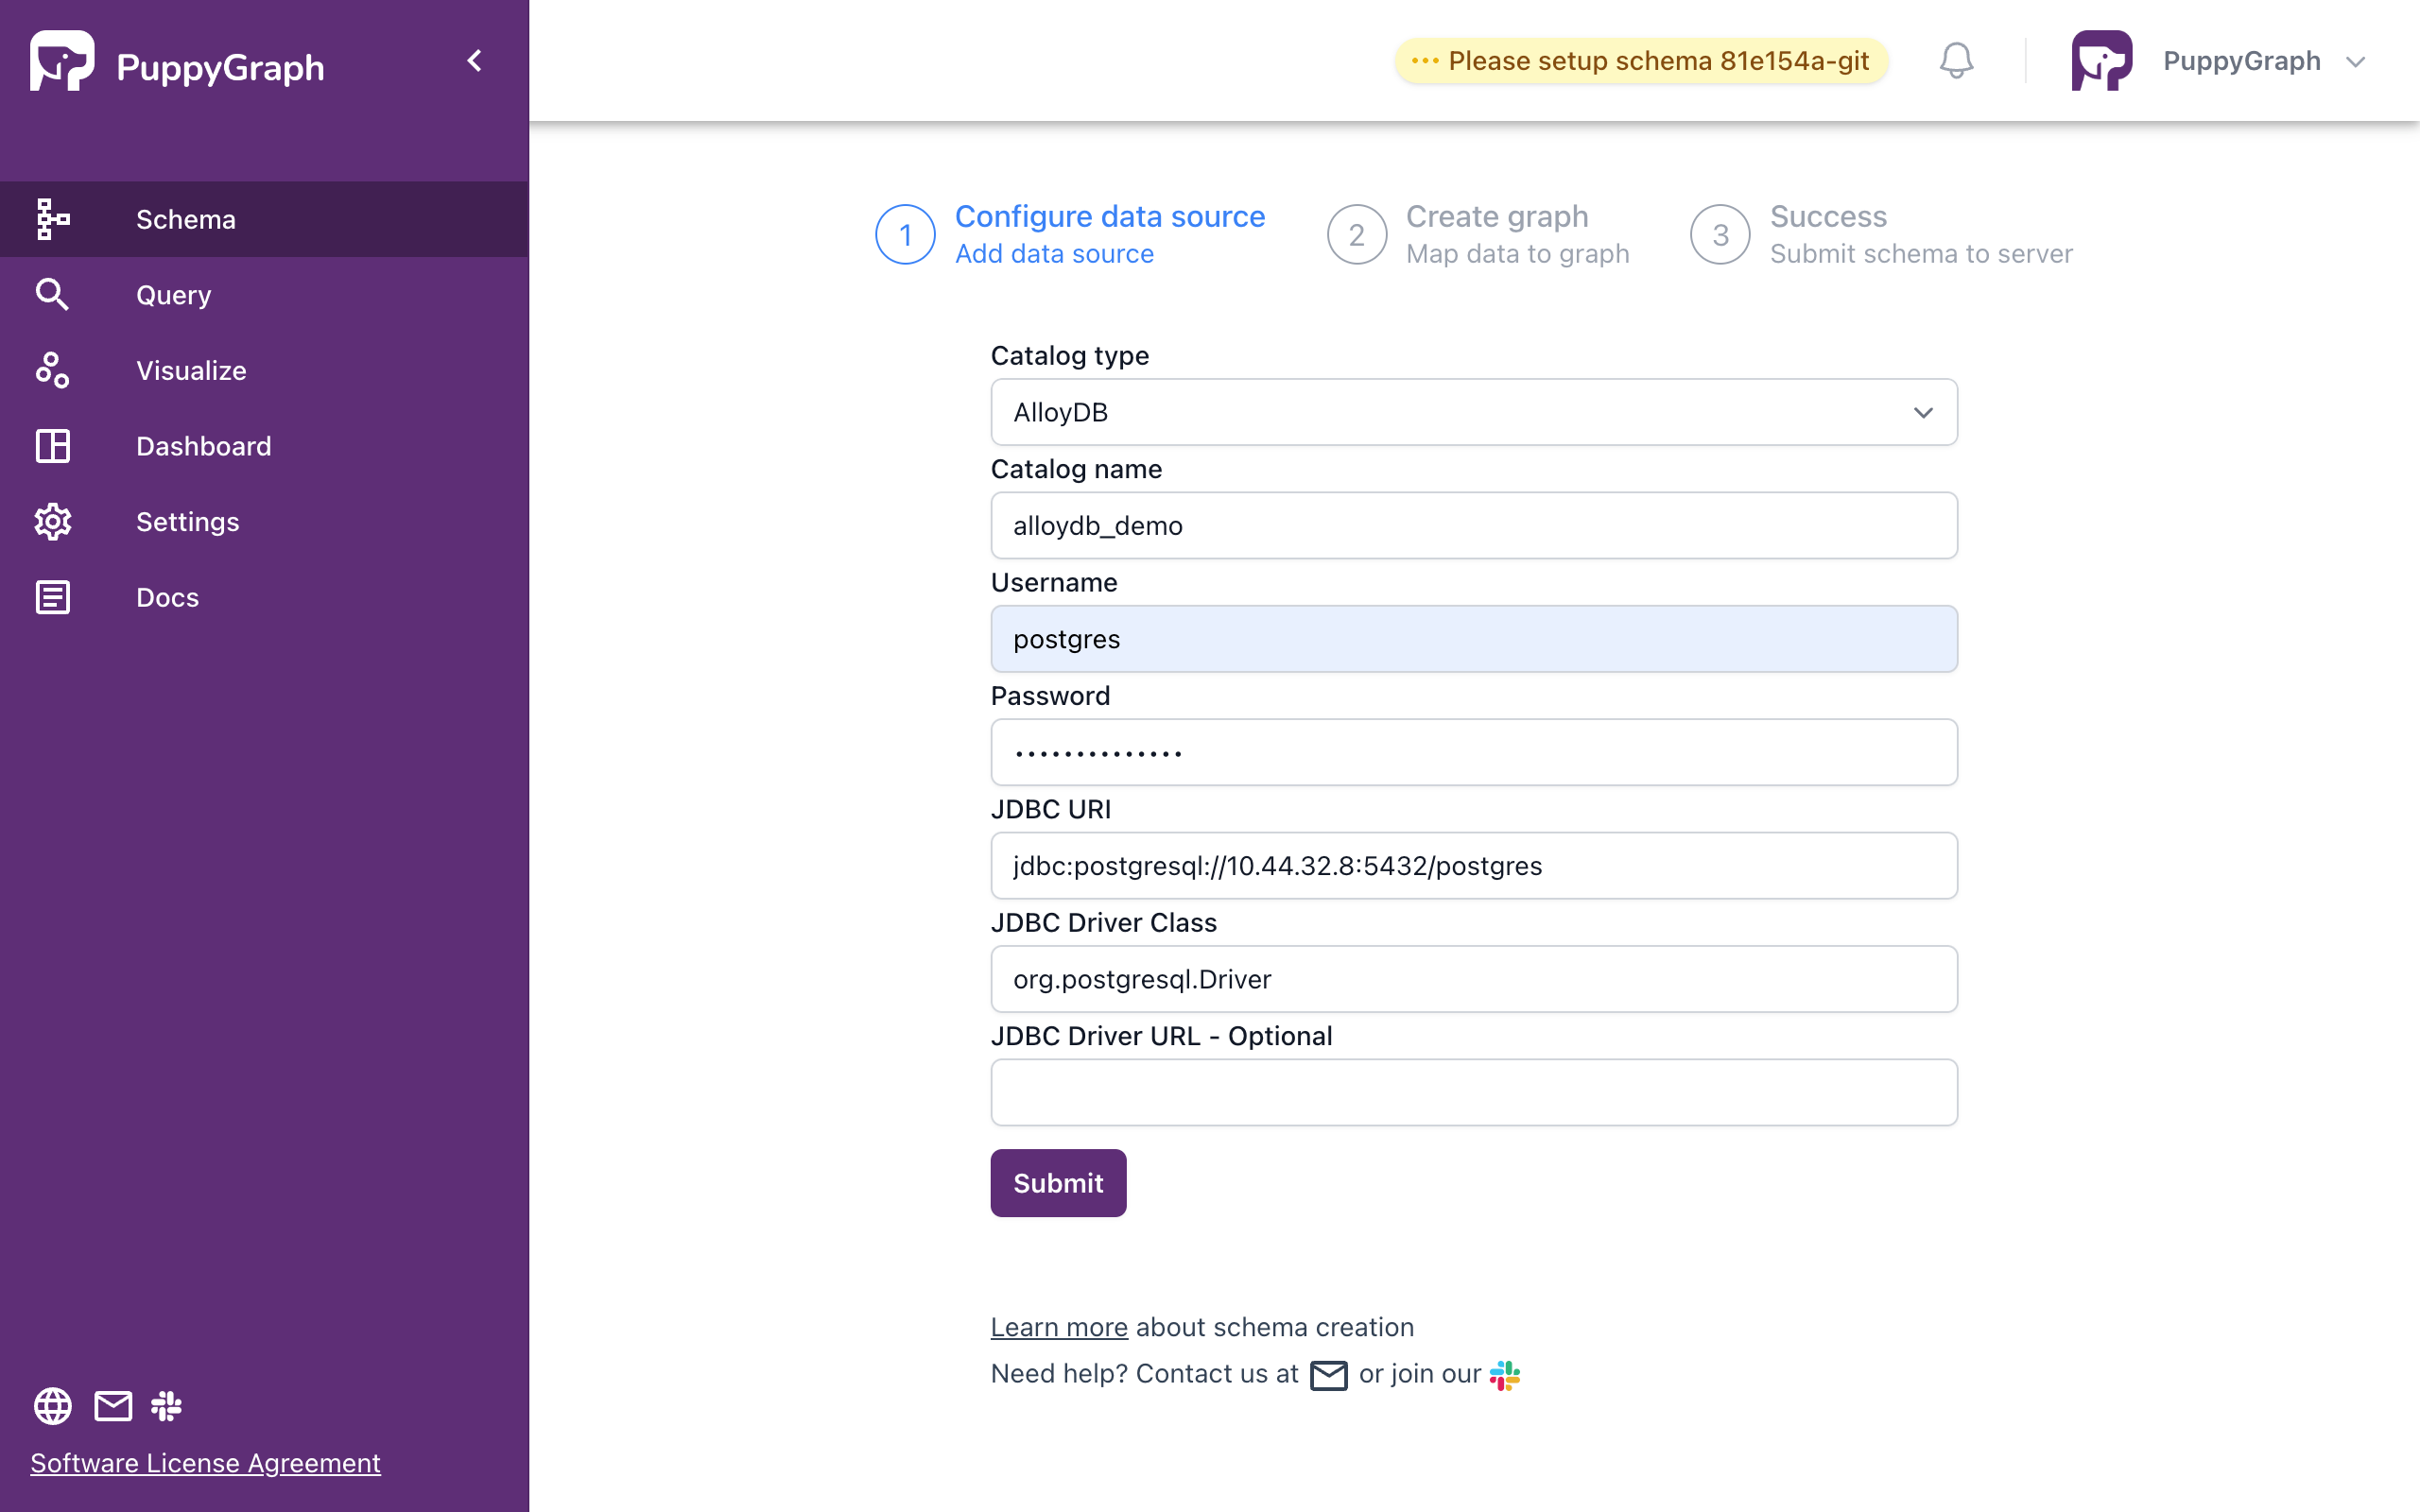The width and height of the screenshot is (2420, 1512).
Task: Open the Query menu item
Action: tap(264, 295)
